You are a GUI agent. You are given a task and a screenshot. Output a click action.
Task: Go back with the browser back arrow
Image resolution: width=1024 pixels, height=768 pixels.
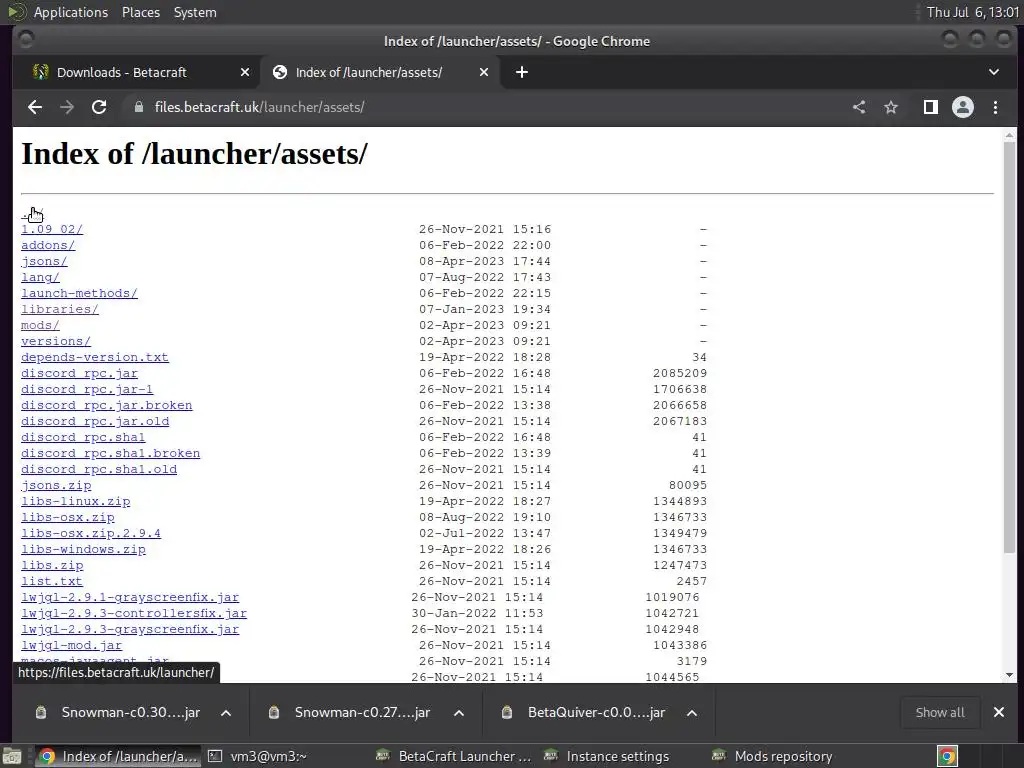35,107
